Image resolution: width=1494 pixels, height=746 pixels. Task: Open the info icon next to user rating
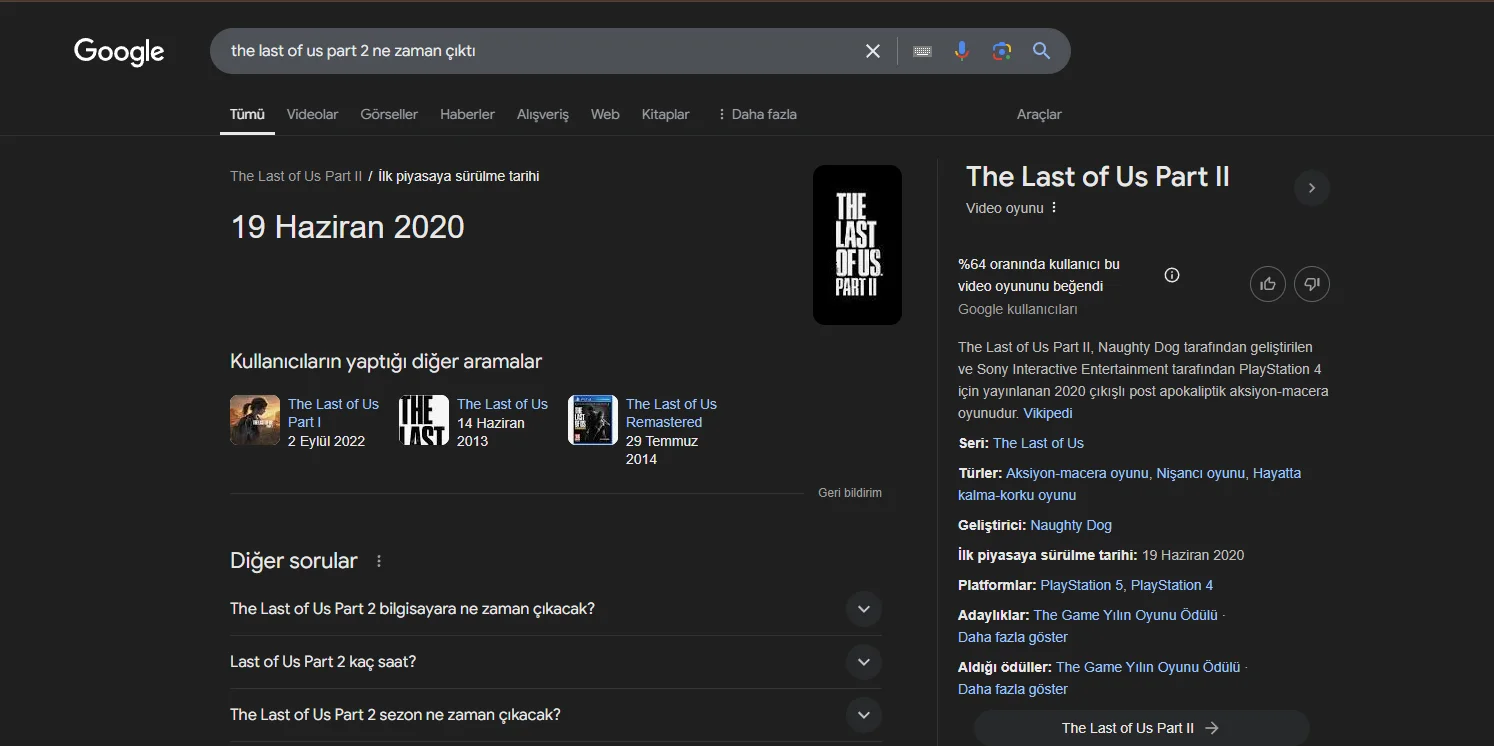1172,275
